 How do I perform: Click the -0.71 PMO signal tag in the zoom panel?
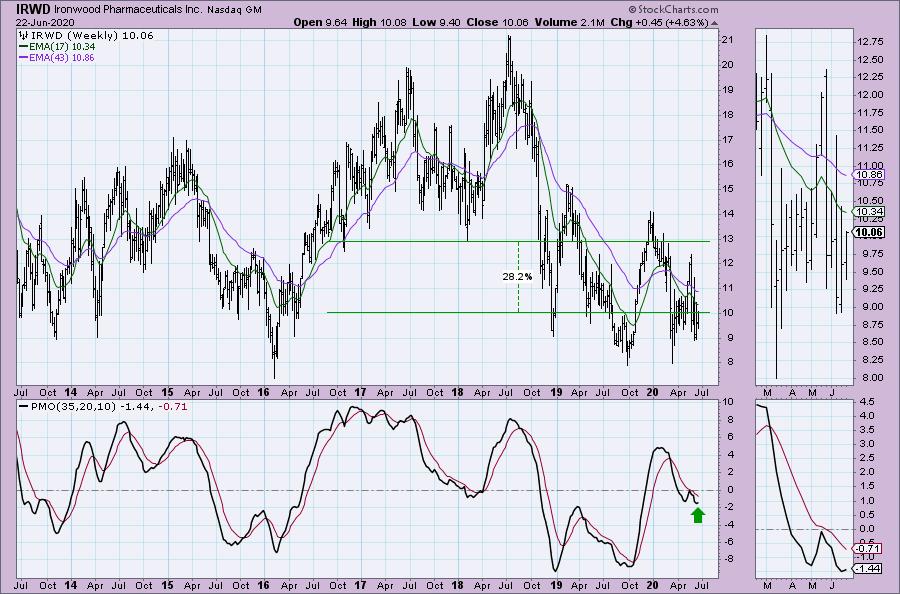pyautogui.click(x=869, y=549)
